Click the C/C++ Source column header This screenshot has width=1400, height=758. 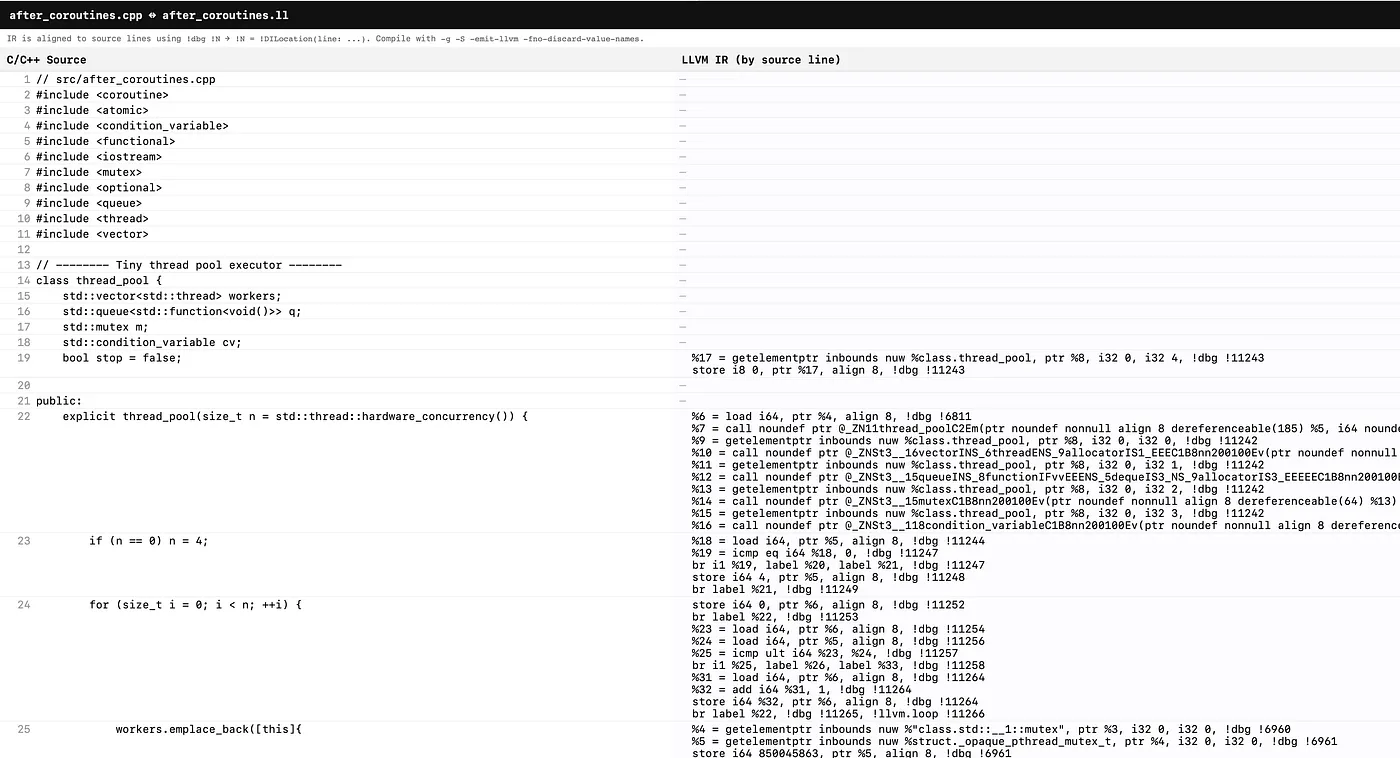(x=47, y=60)
